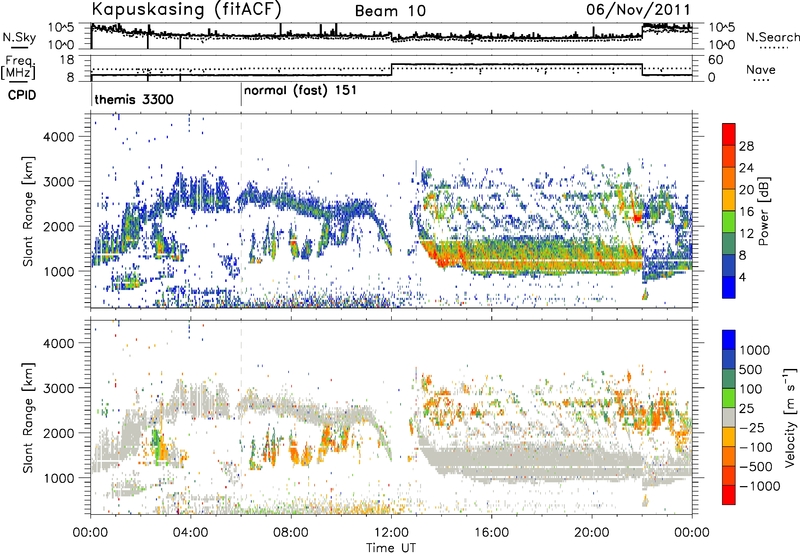
Task: Click the '-1000' tick on the Velocity scale
Action: (x=759, y=486)
